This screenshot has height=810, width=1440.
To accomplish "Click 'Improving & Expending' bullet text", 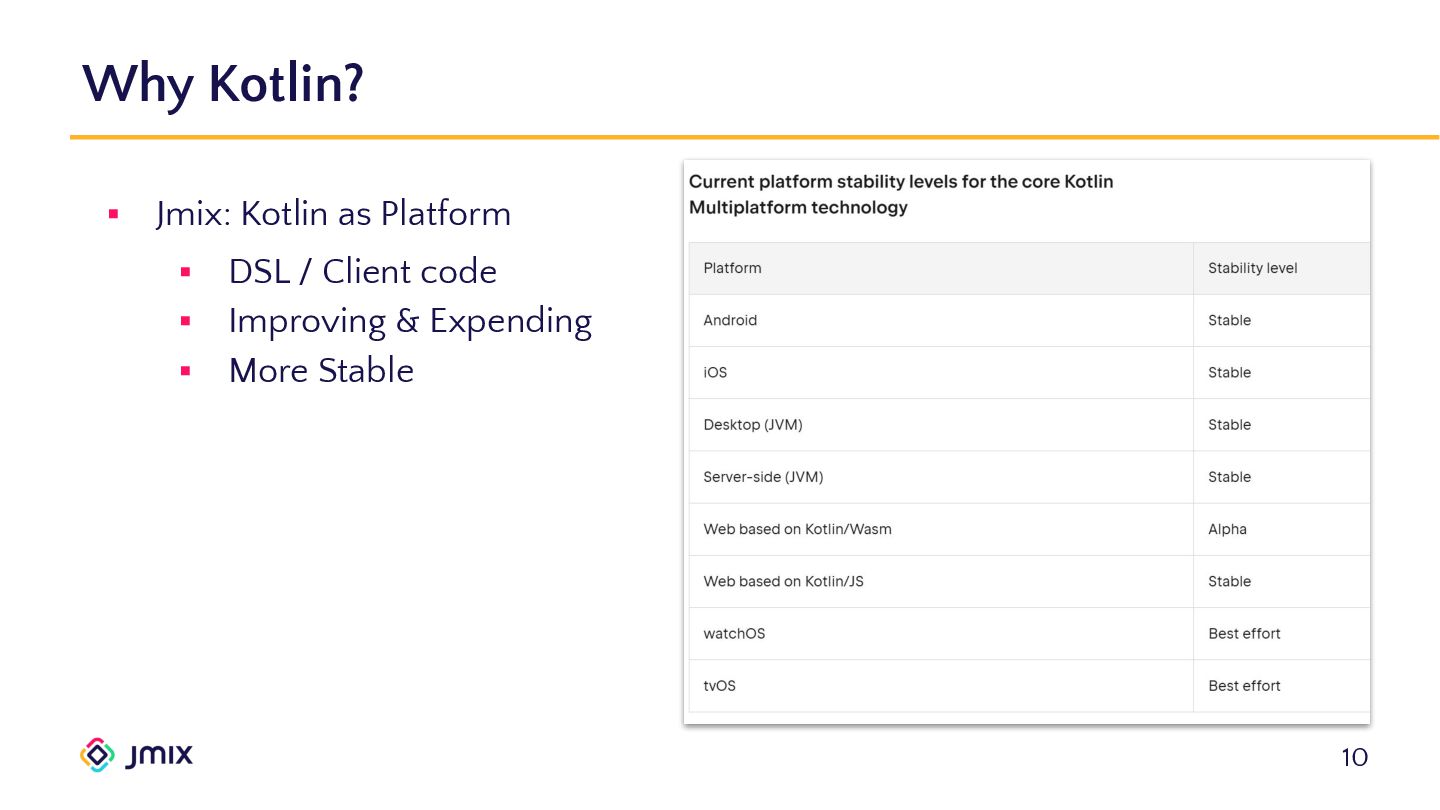I will pos(410,321).
